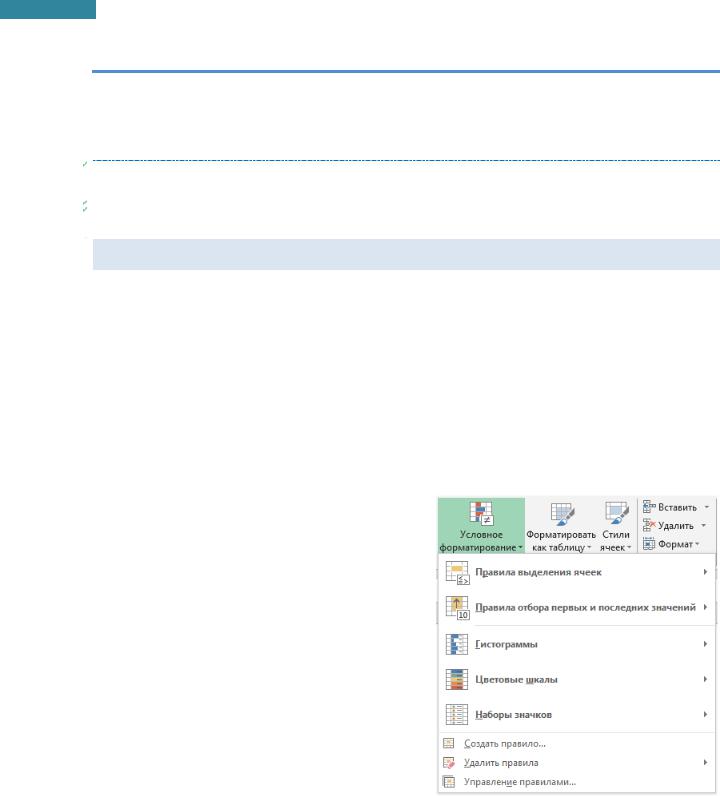The width and height of the screenshot is (720, 796).
Task: Click the Правила выделения ячеек icon
Action: (x=457, y=573)
